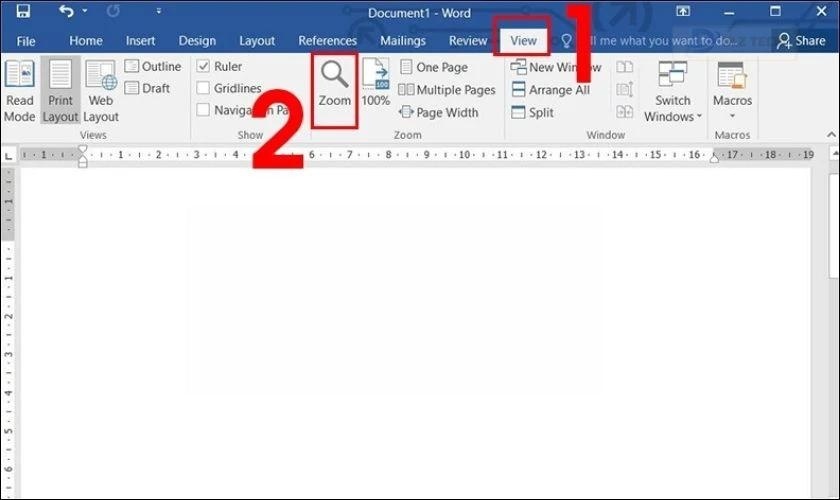Enable the Gridlines checkbox
The width and height of the screenshot is (840, 500).
(203, 88)
